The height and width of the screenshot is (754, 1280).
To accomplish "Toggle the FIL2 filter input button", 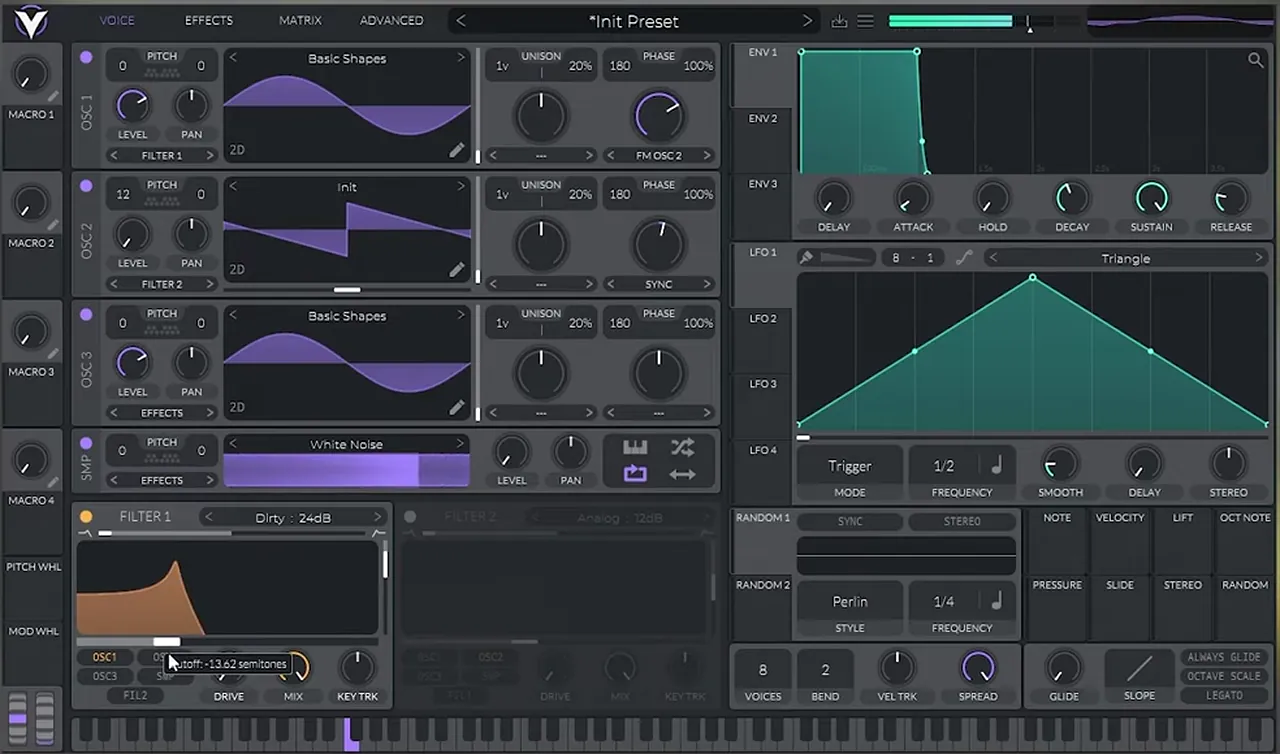I will coord(136,695).
